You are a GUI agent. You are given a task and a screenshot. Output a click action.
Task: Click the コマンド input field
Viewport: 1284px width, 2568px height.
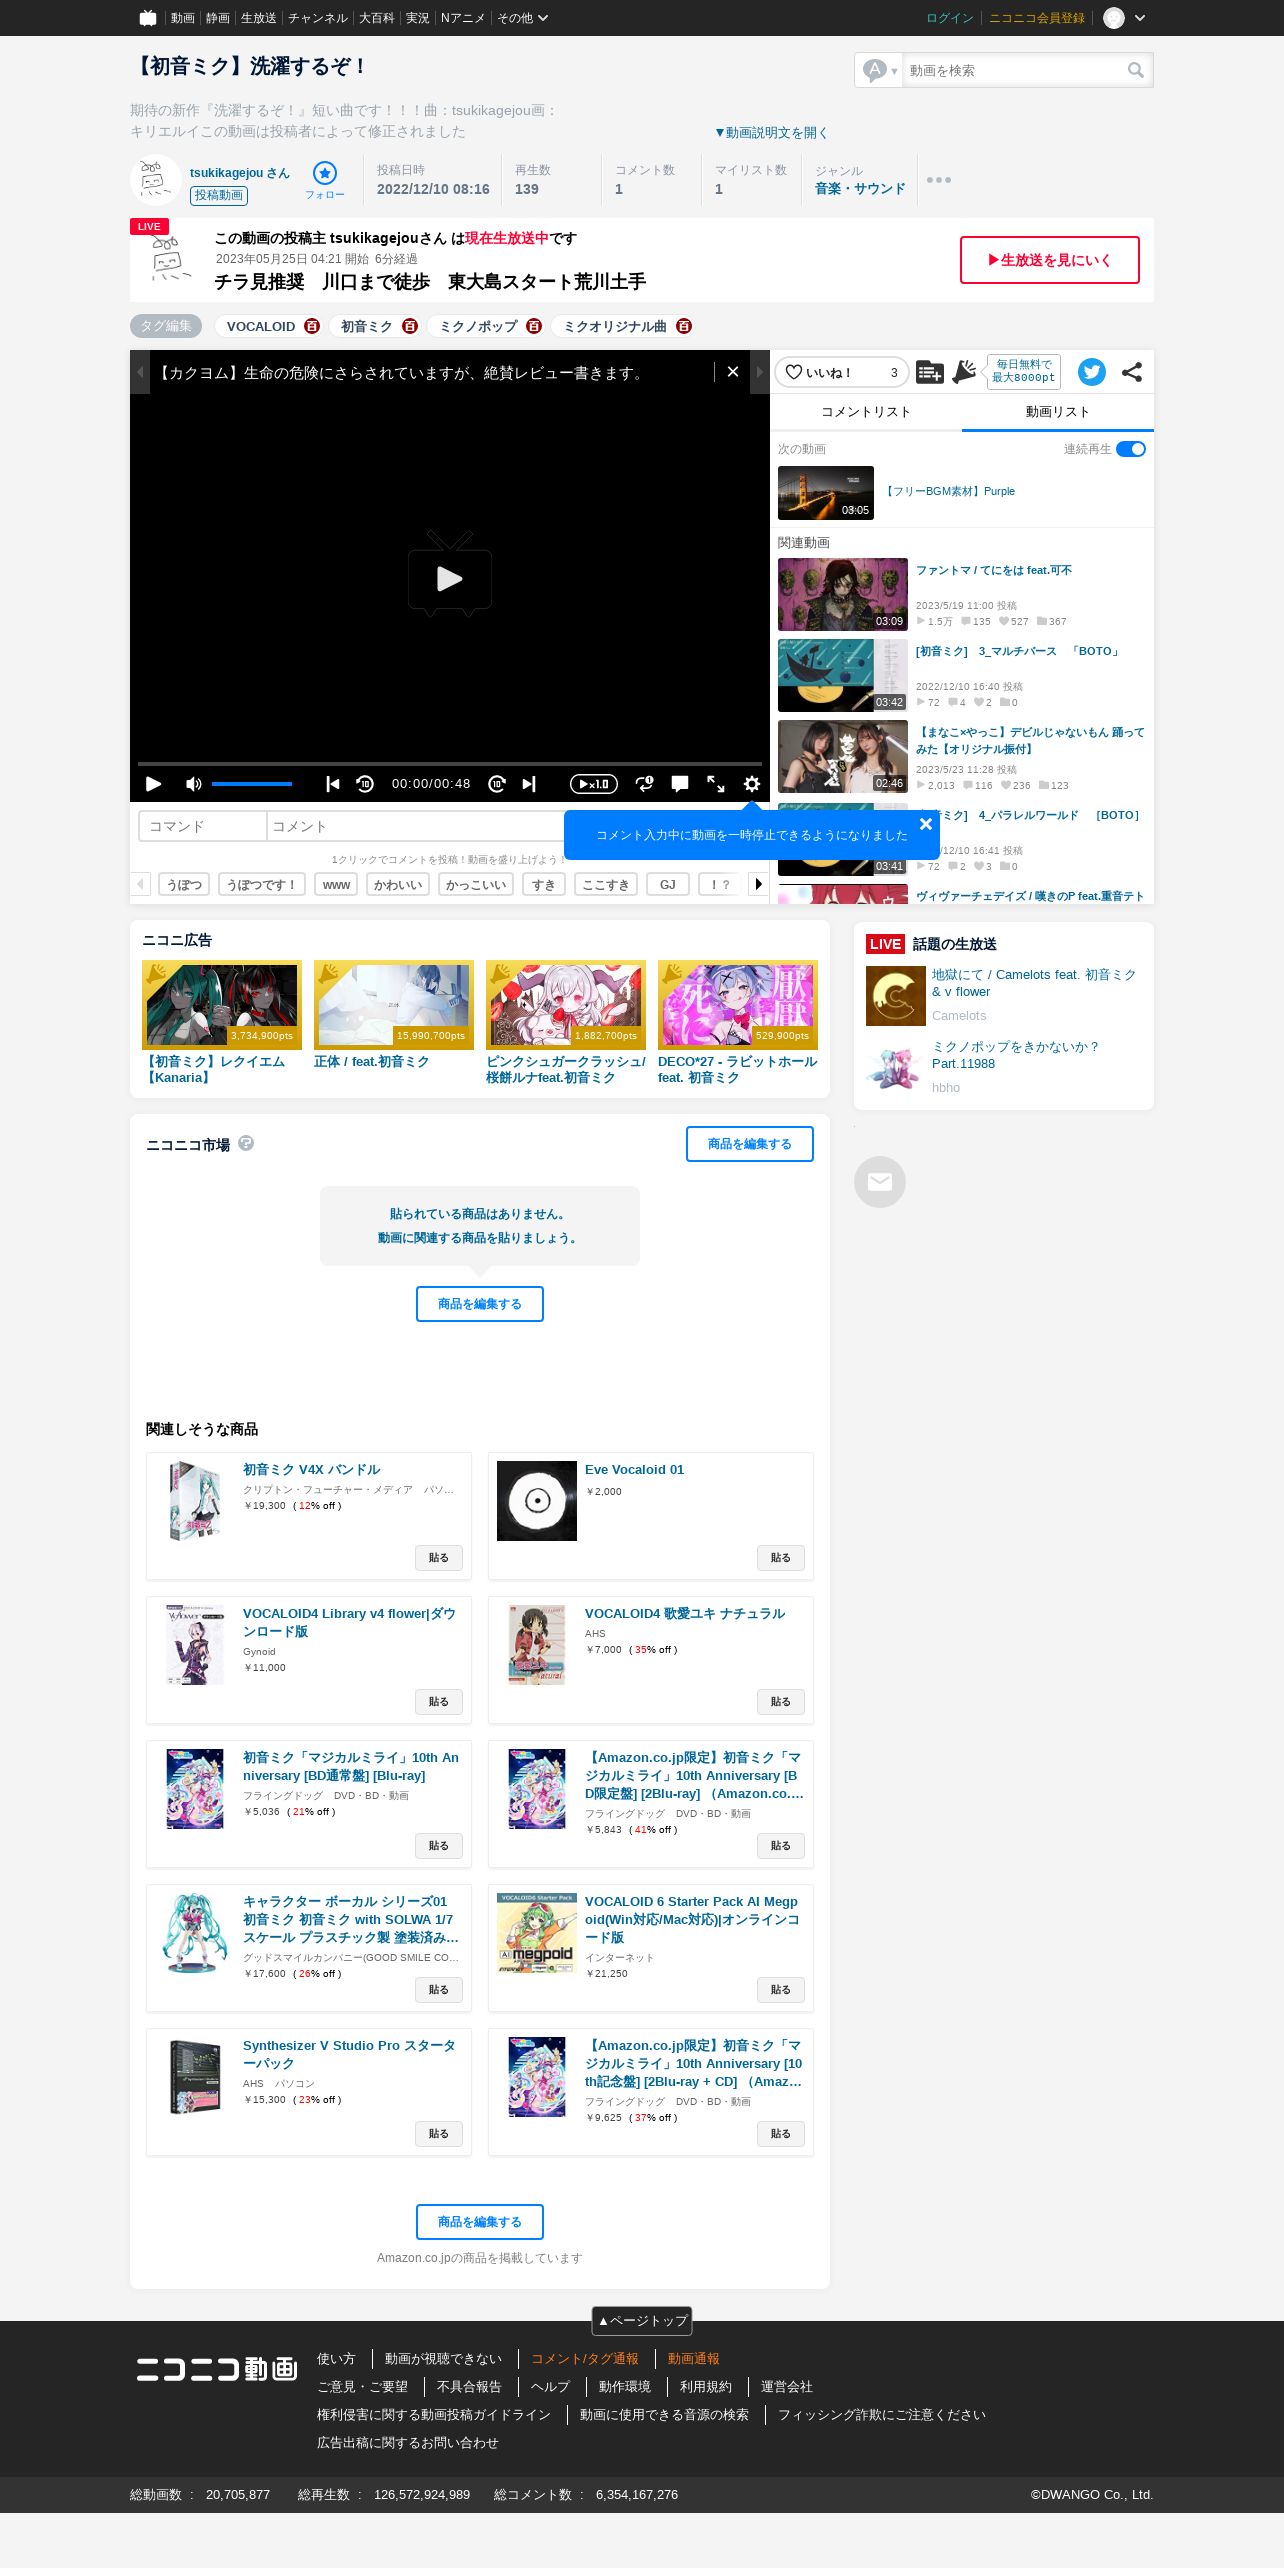(x=203, y=826)
